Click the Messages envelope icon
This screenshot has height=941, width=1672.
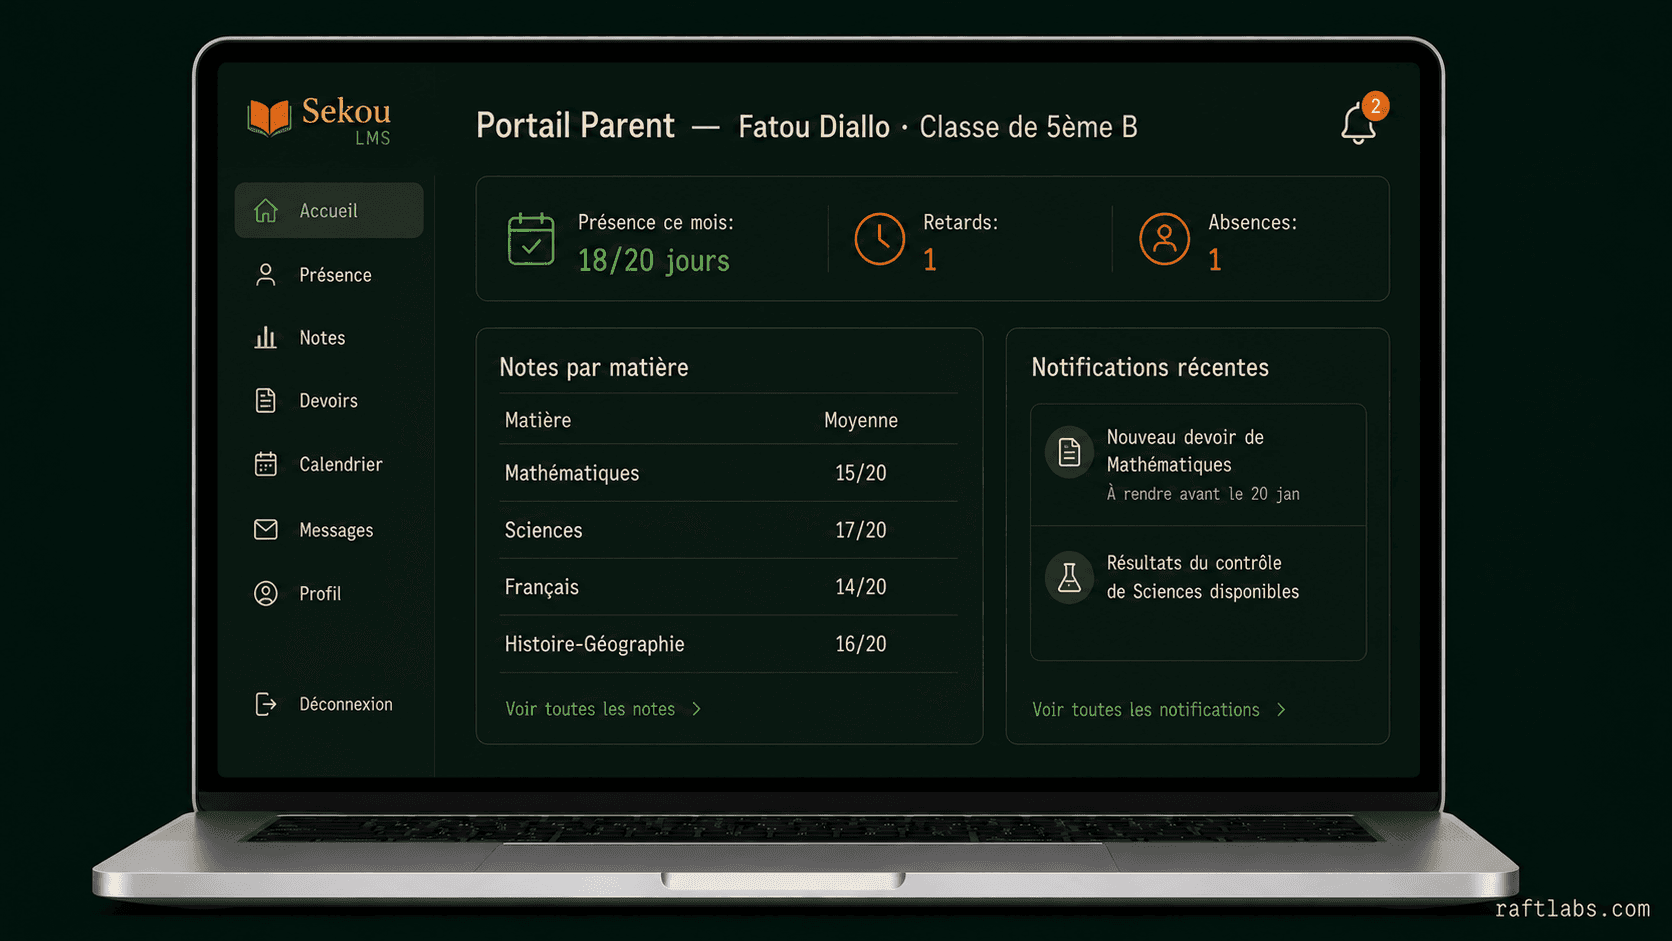(266, 529)
